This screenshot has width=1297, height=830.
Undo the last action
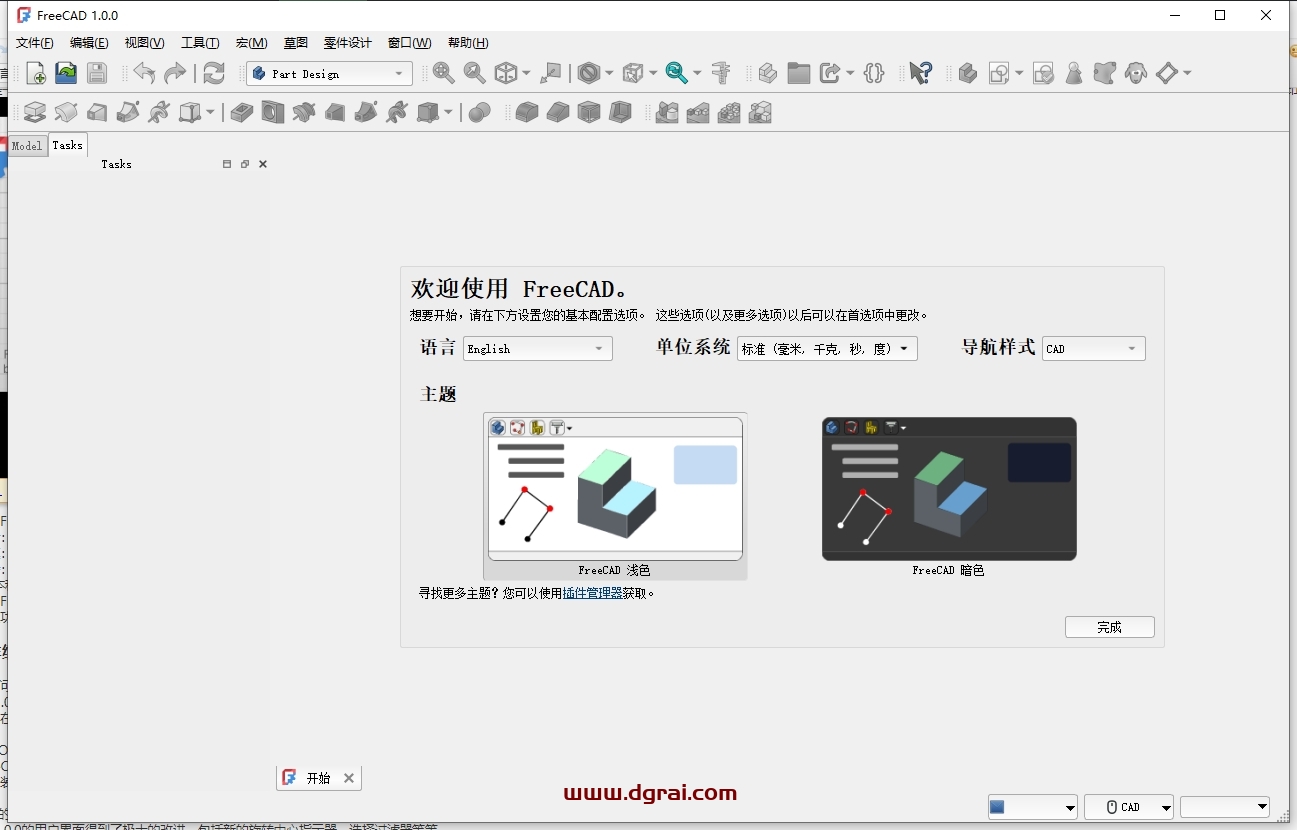[x=144, y=73]
